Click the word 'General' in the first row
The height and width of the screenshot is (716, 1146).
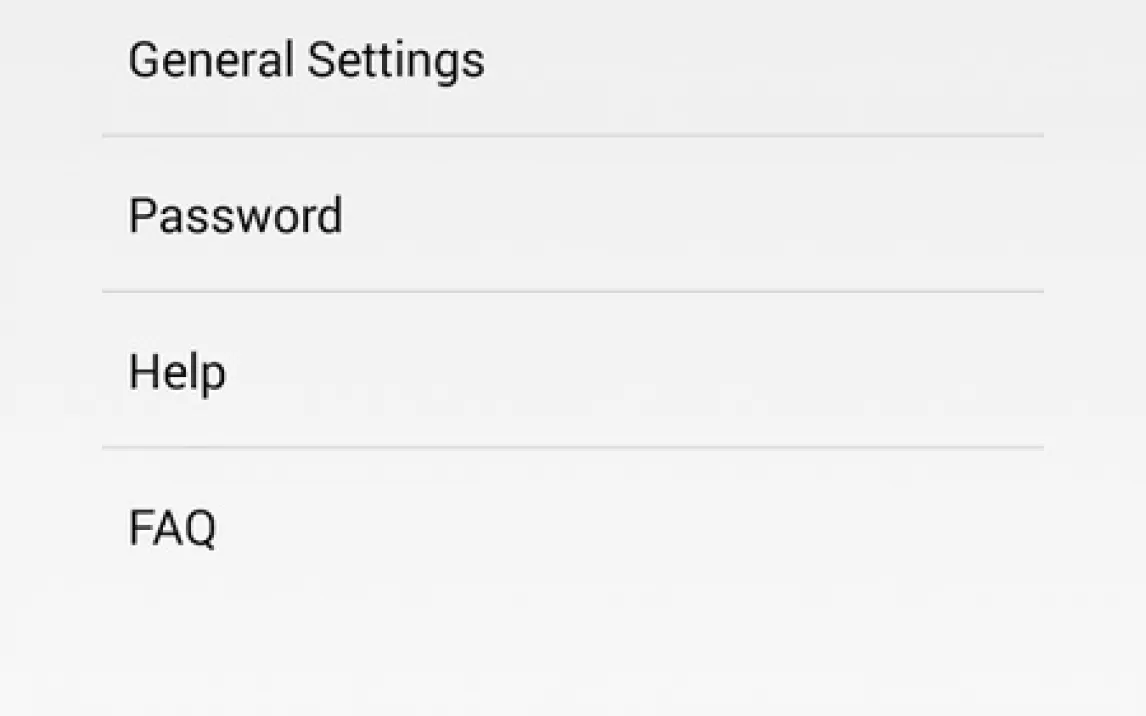pyautogui.click(x=211, y=59)
